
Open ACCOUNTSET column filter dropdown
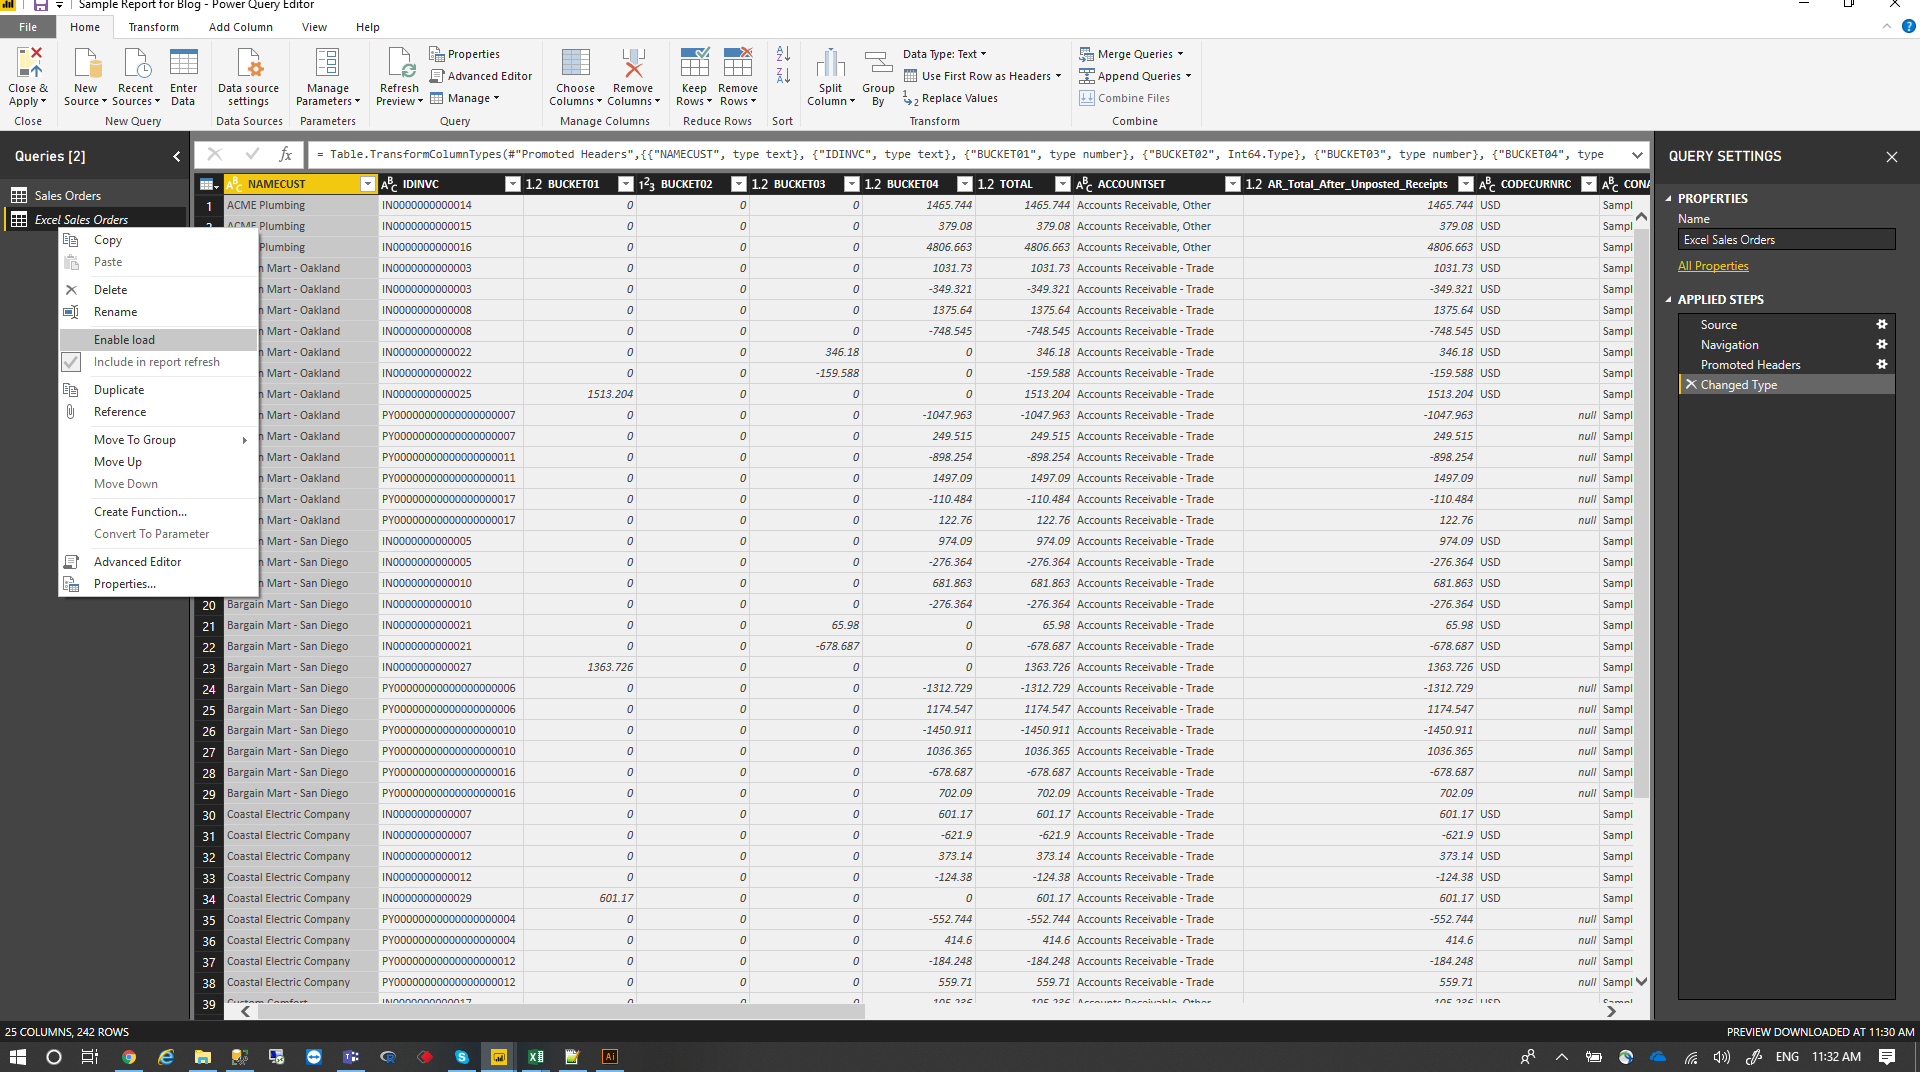[1233, 184]
